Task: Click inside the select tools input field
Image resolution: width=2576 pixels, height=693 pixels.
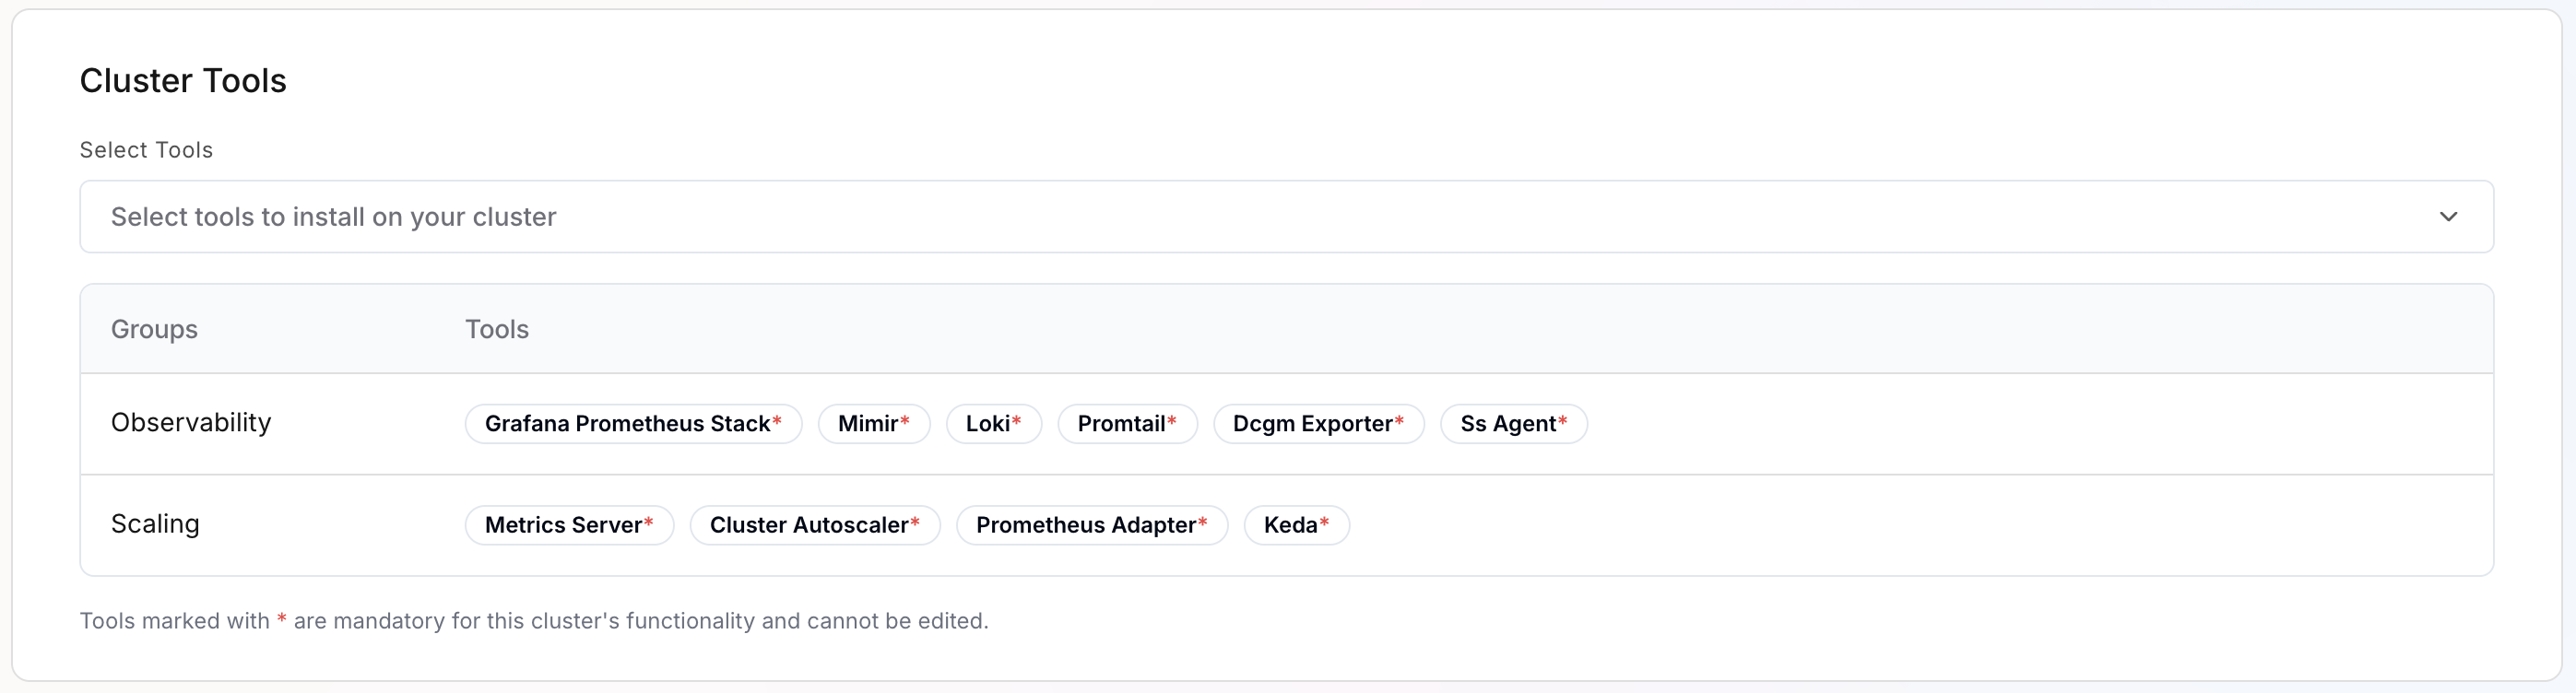Action: click(x=700, y=216)
